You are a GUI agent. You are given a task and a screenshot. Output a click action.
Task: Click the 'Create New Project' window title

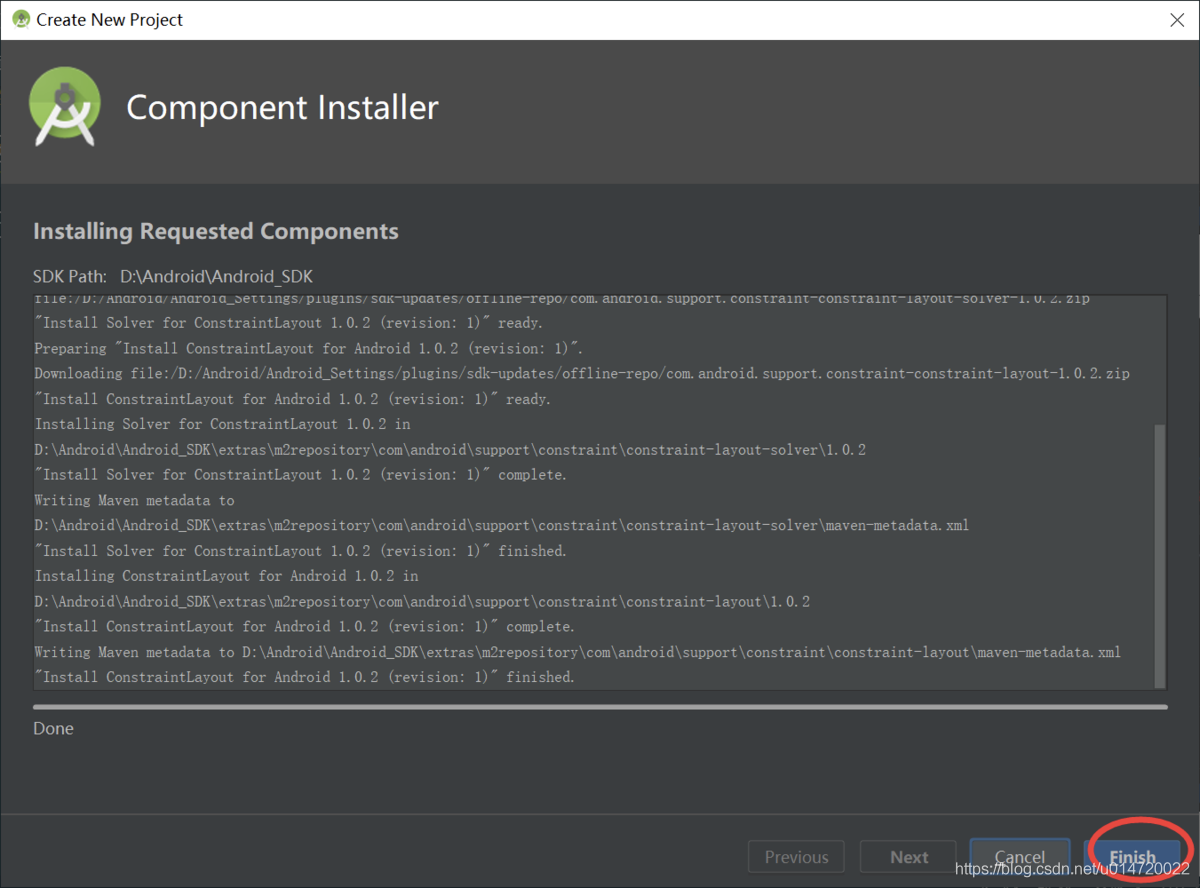click(110, 19)
